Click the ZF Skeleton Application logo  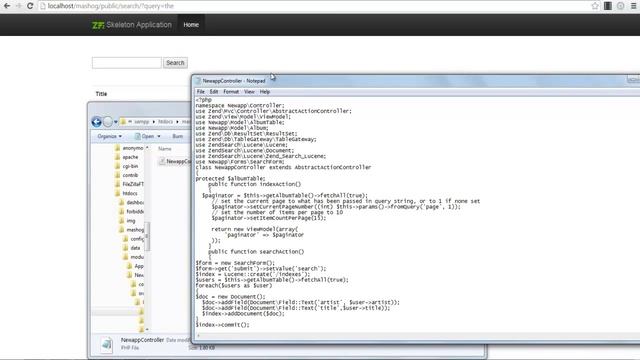coord(132,25)
